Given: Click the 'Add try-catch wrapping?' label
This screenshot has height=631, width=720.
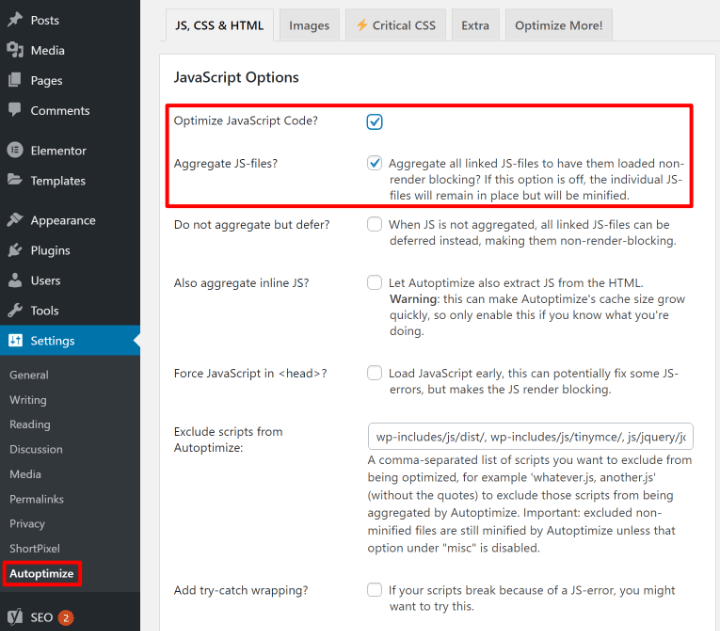Looking at the screenshot, I should [x=241, y=590].
